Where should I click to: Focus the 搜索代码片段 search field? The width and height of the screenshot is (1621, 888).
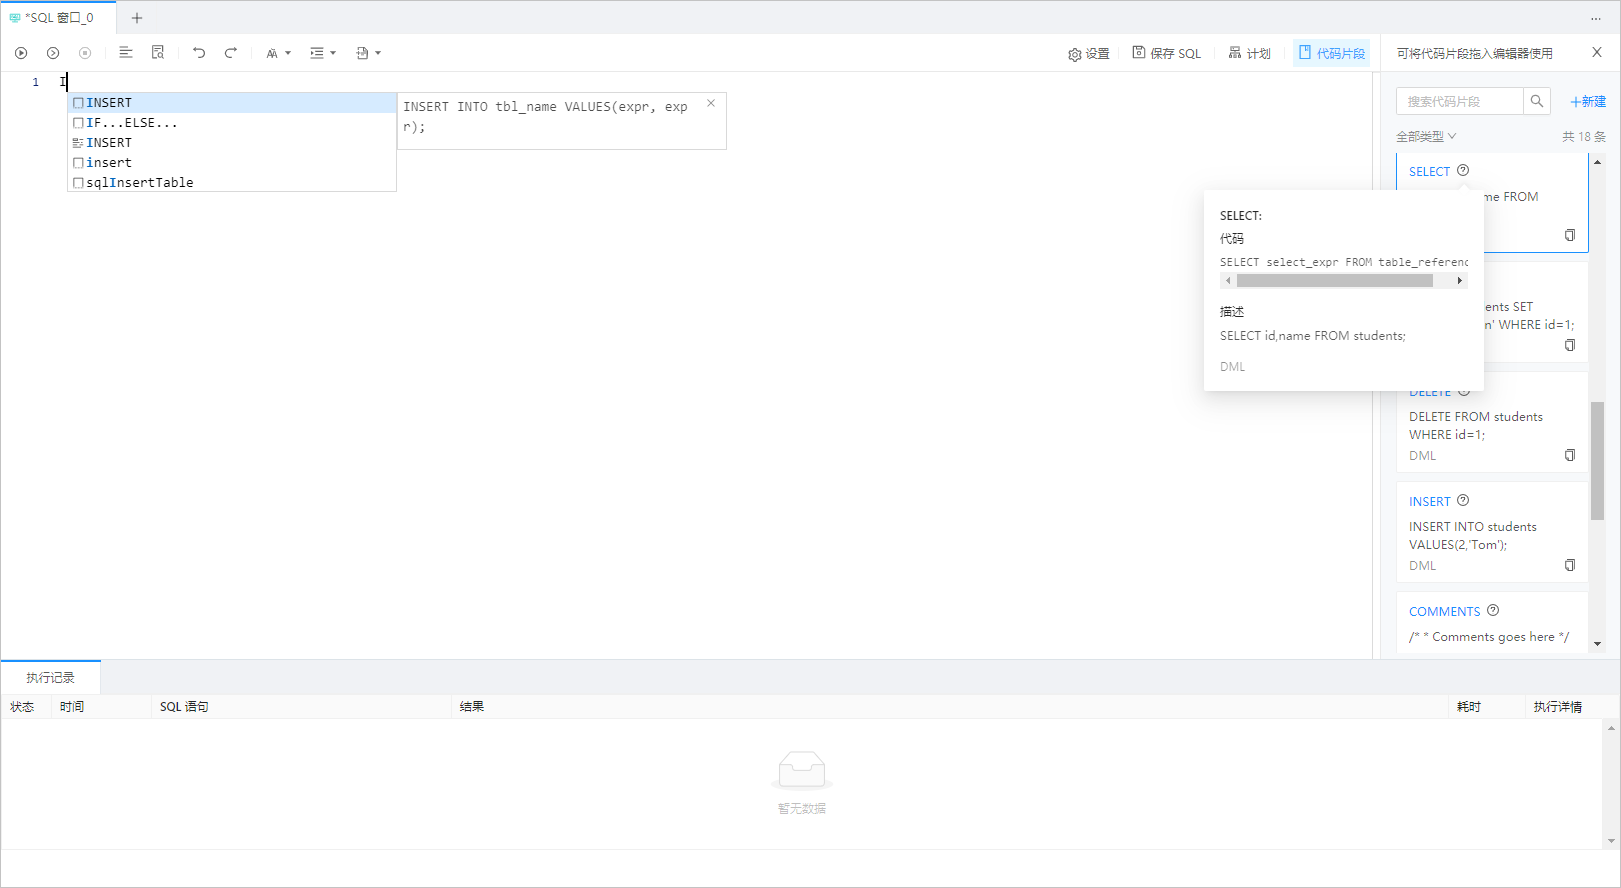click(x=1459, y=101)
